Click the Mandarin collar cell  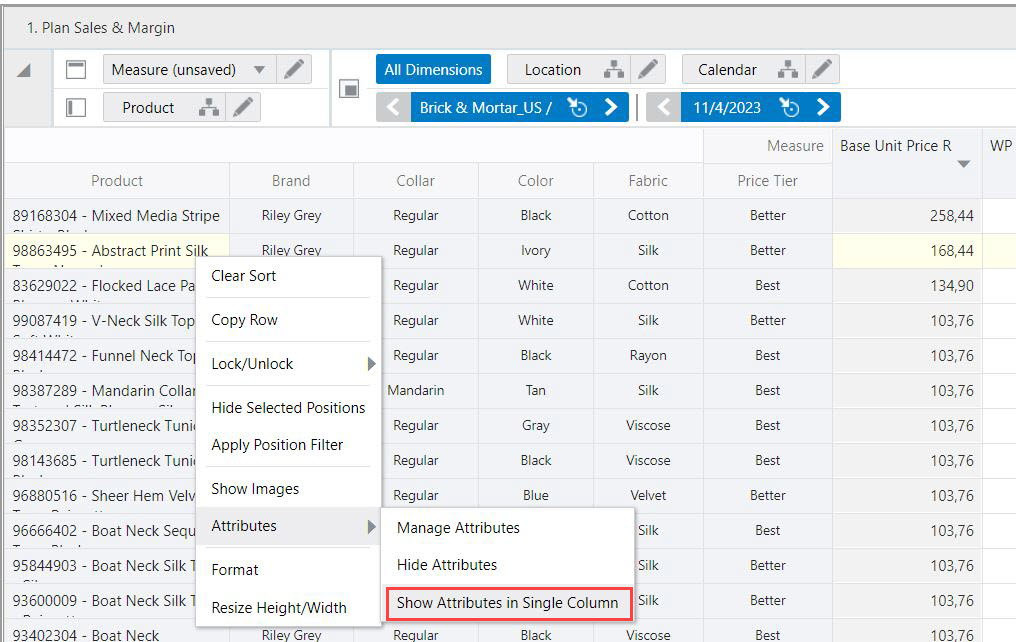[x=416, y=391]
